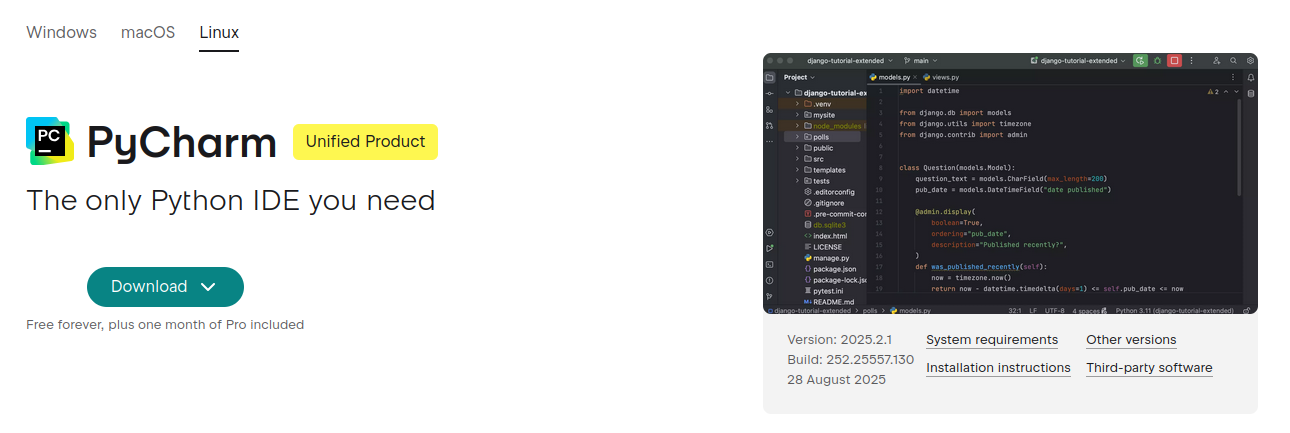The image size is (1290, 433).
Task: Open the System requirements link
Action: click(x=992, y=340)
